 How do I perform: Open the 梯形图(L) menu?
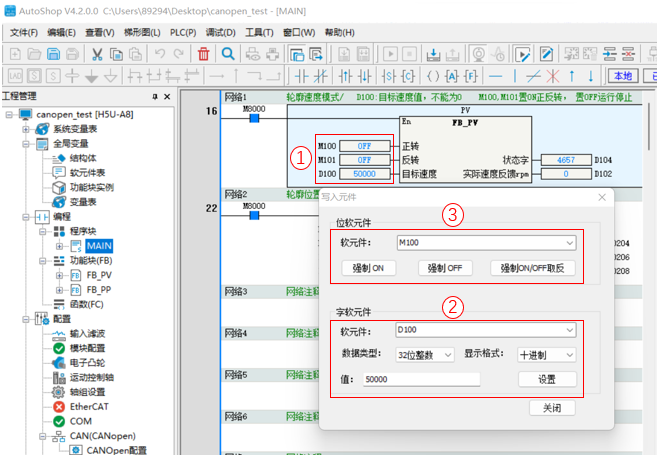click(142, 32)
